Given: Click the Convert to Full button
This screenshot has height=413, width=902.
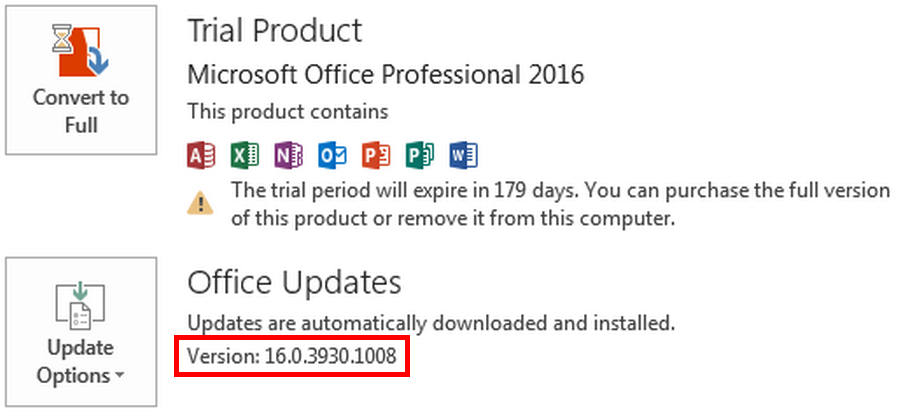Looking at the screenshot, I should tap(81, 80).
